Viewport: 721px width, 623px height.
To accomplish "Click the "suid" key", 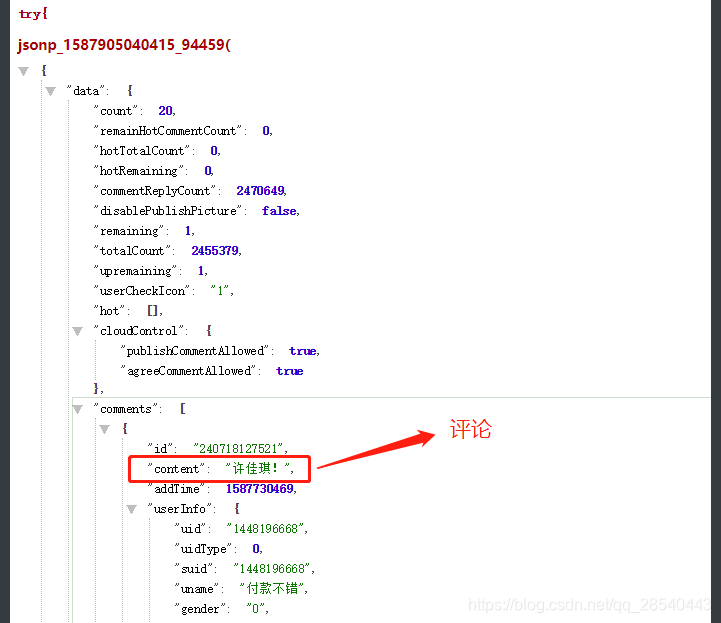I will click(194, 569).
